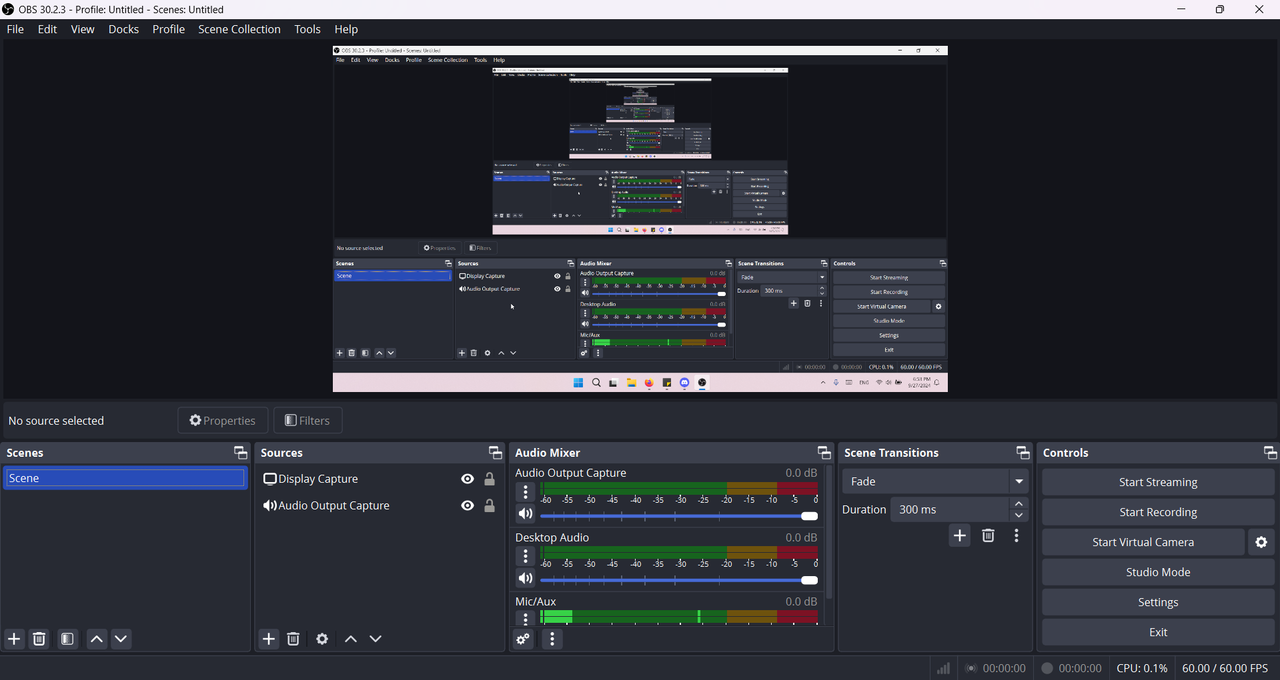The image size is (1280, 680).
Task: Click the preview canvas display capture
Action: 640,218
